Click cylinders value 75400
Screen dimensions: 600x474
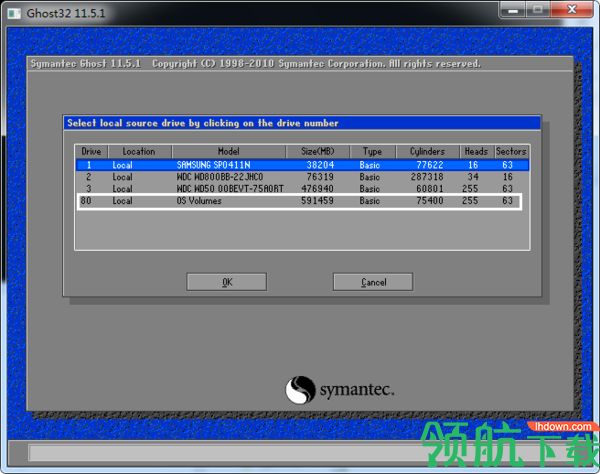click(430, 200)
